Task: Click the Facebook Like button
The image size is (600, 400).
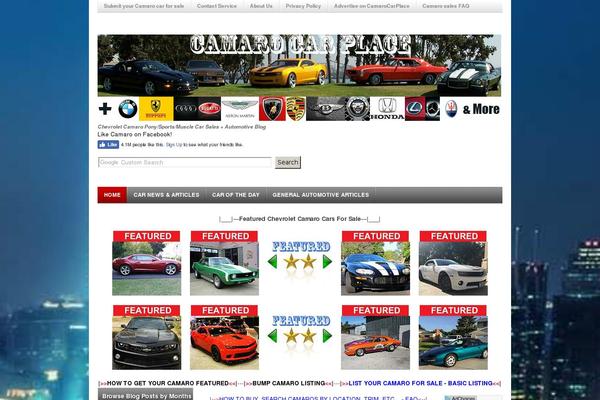Action: click(x=108, y=144)
